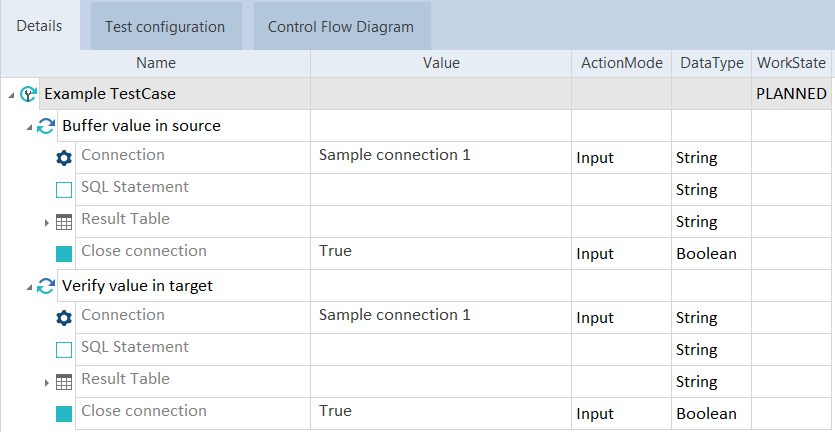835x432 pixels.
Task: Click the Buffer value in source step icon
Action: point(46,126)
